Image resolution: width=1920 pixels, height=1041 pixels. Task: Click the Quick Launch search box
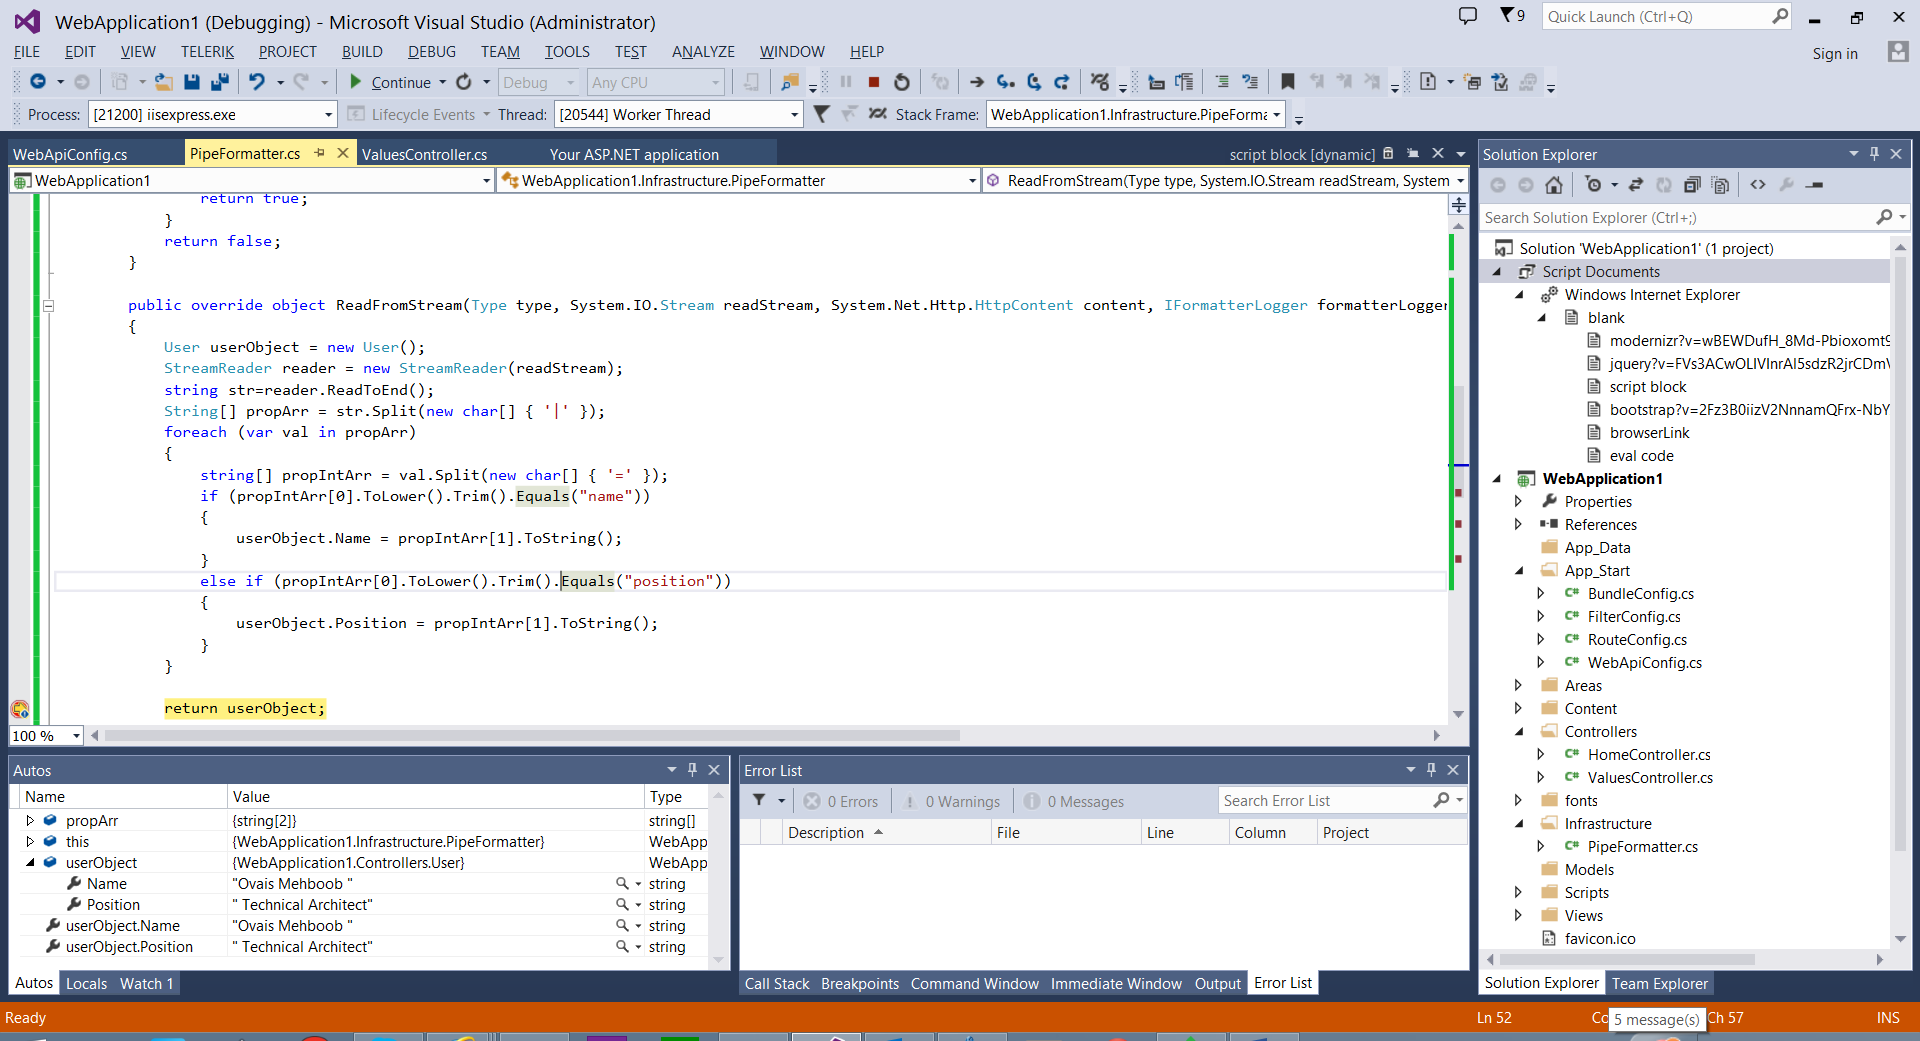pyautogui.click(x=1668, y=16)
